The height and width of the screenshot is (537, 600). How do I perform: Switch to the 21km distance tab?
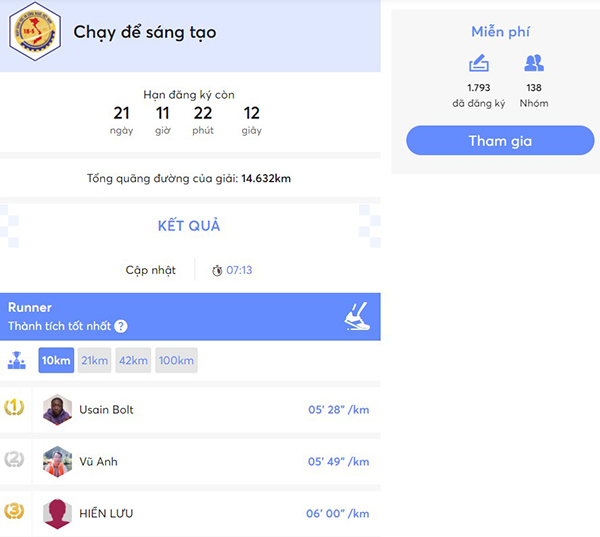click(95, 360)
